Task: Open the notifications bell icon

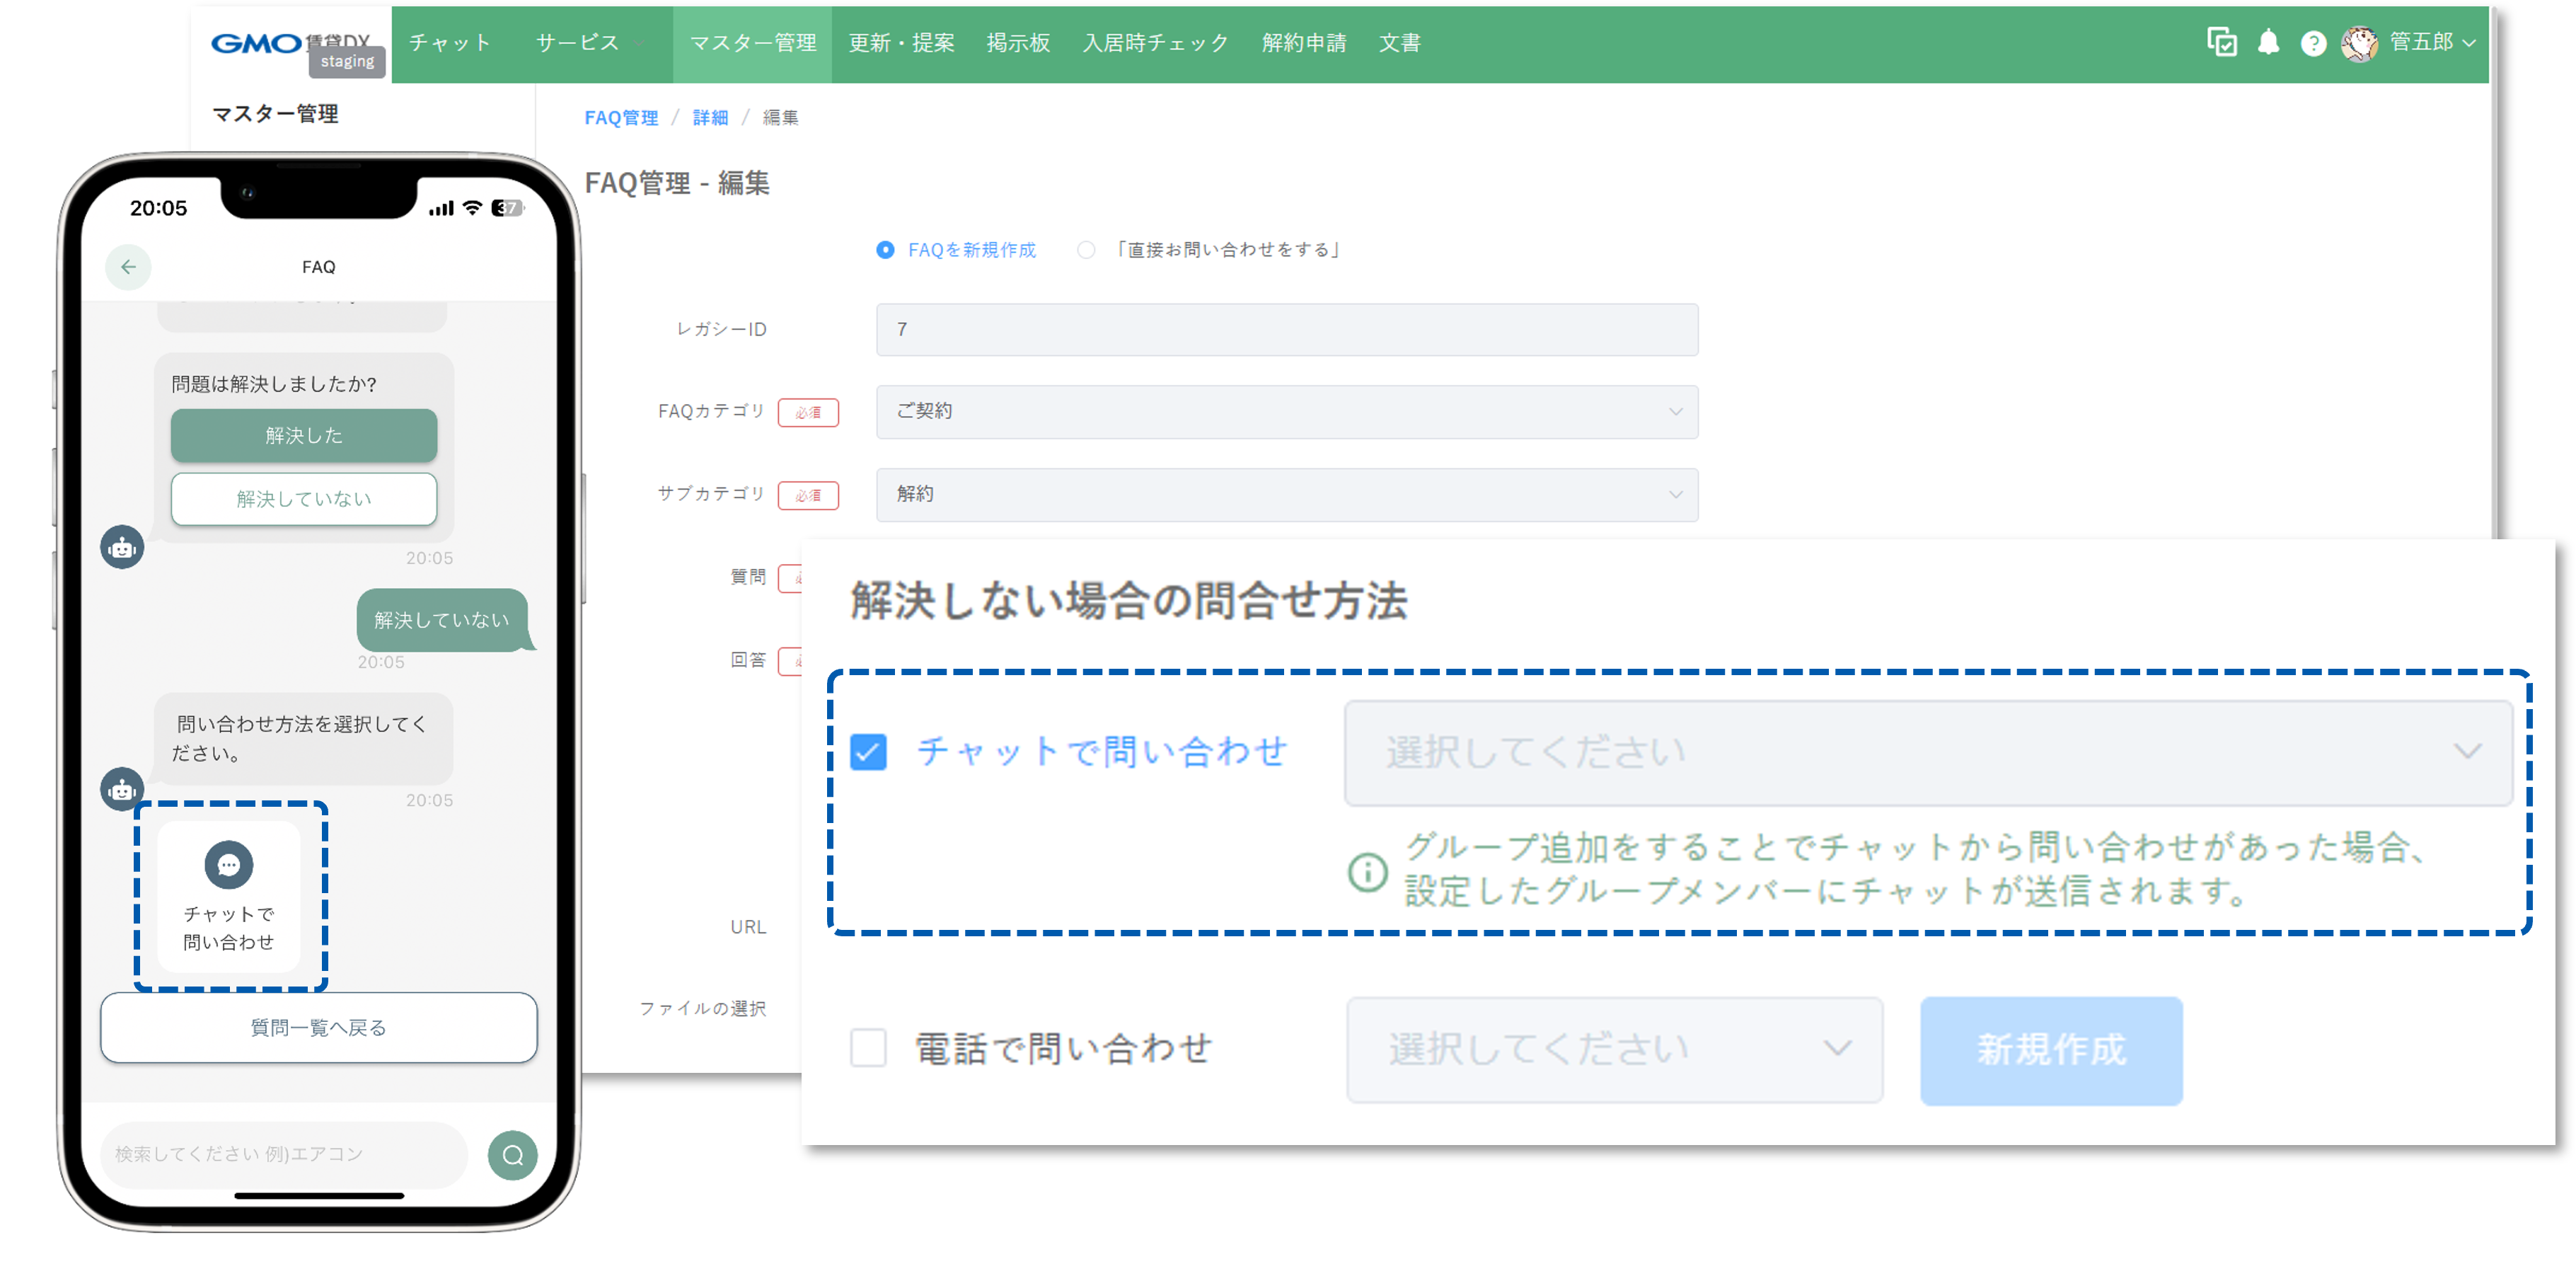Action: pos(2269,42)
